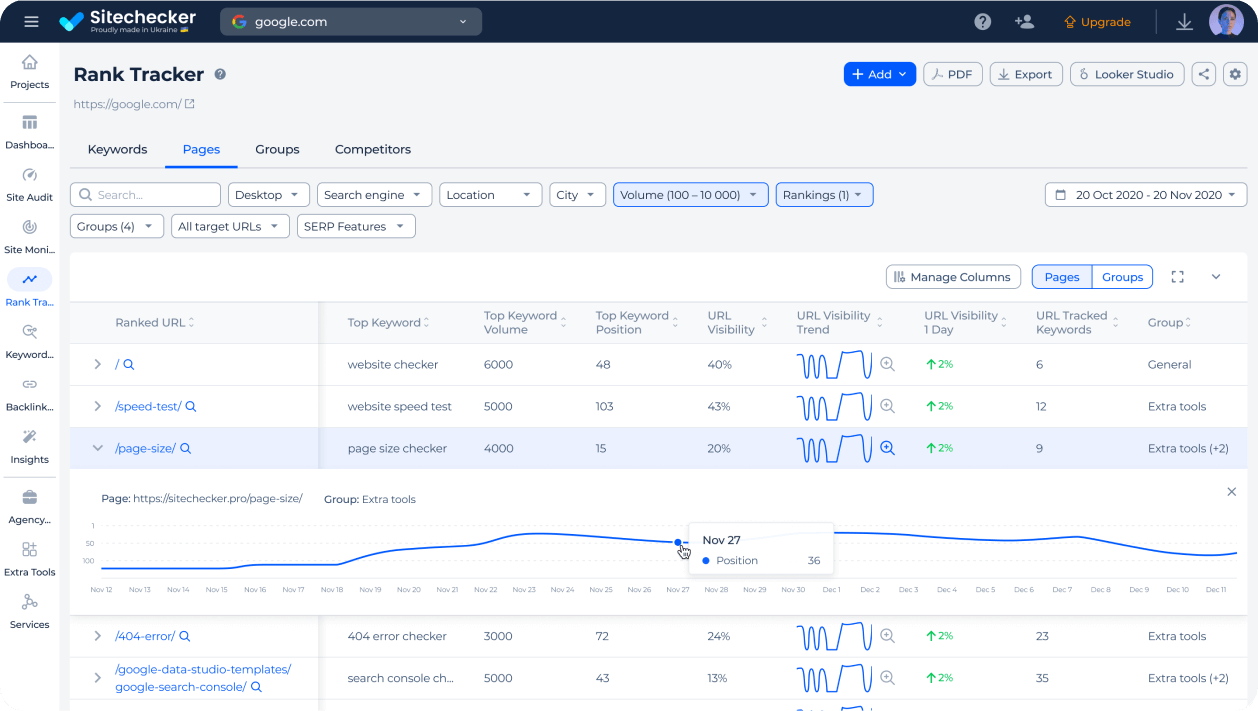
Task: Switch table view to Pages
Action: point(1062,277)
